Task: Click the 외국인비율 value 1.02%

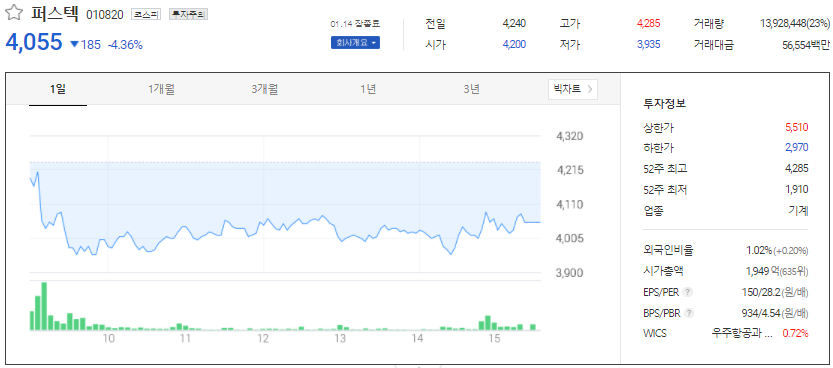Action: pos(759,251)
